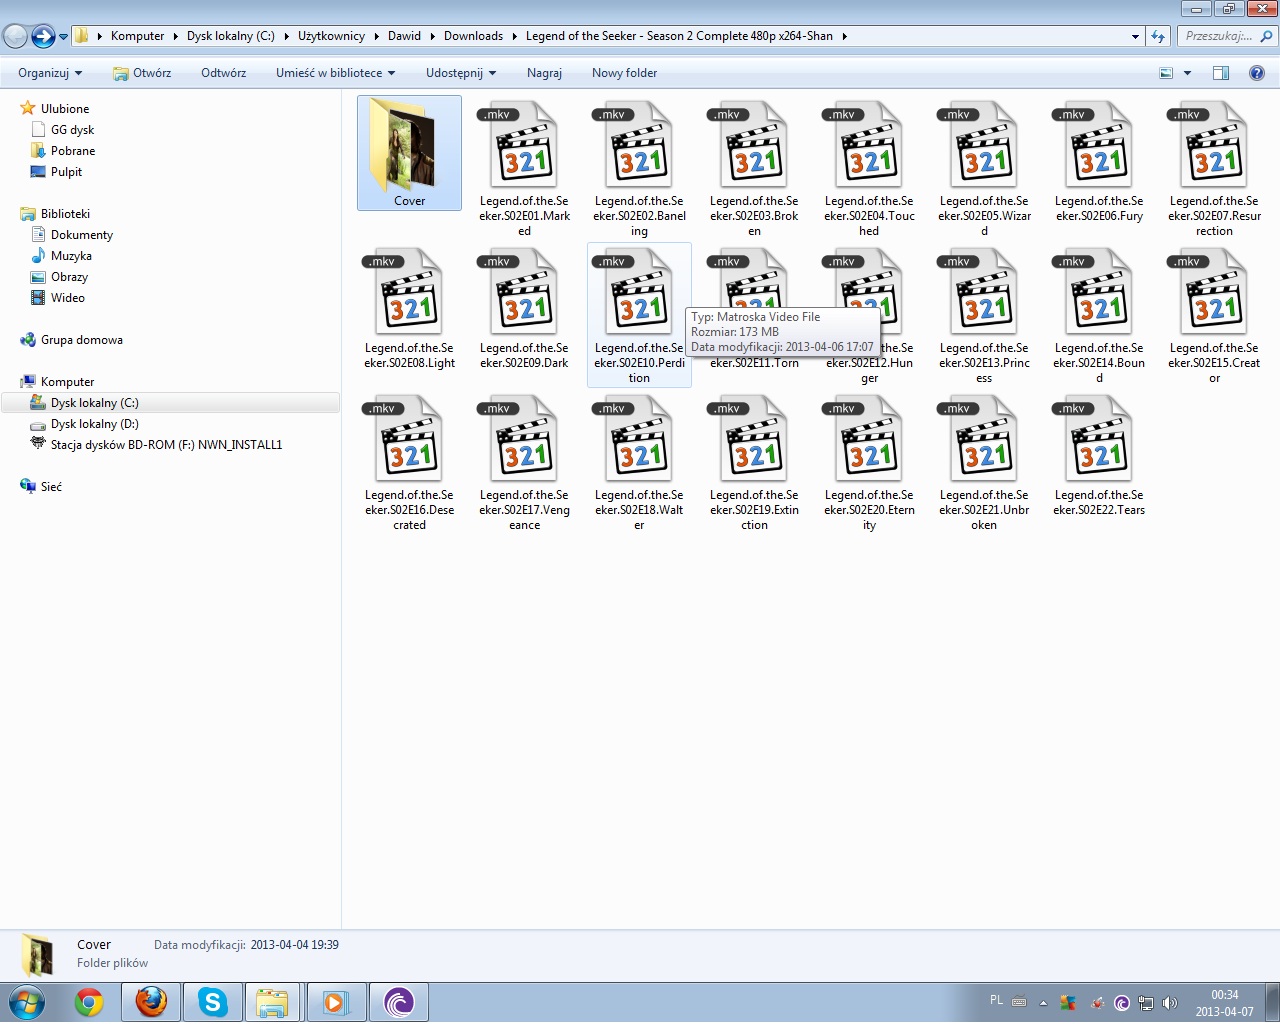Image resolution: width=1280 pixels, height=1024 pixels.
Task: Open the view options dropdown arrow
Action: coord(1188,73)
